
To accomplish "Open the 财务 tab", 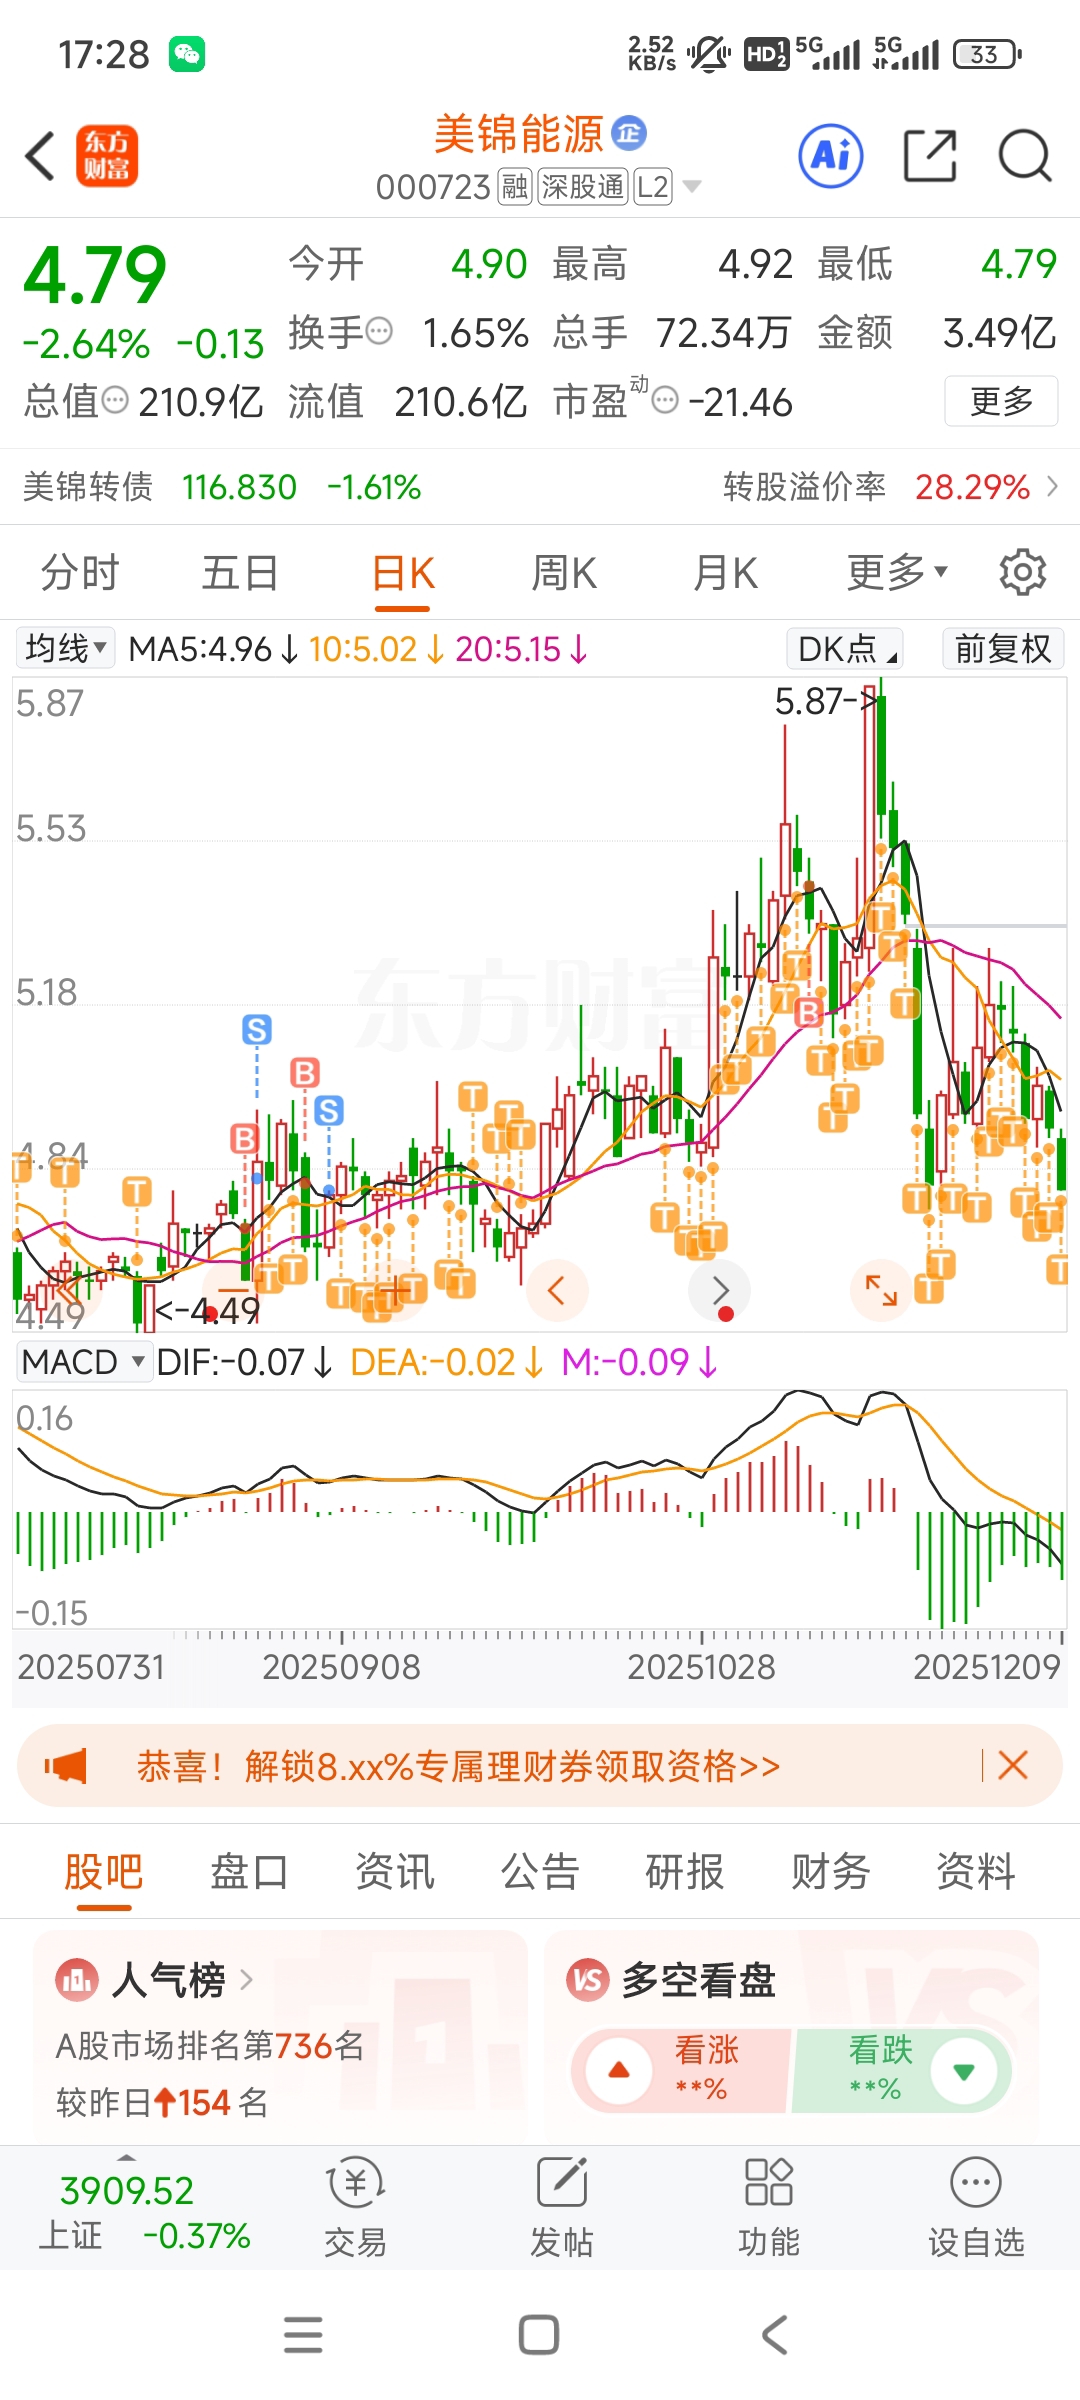I will click(x=831, y=1872).
